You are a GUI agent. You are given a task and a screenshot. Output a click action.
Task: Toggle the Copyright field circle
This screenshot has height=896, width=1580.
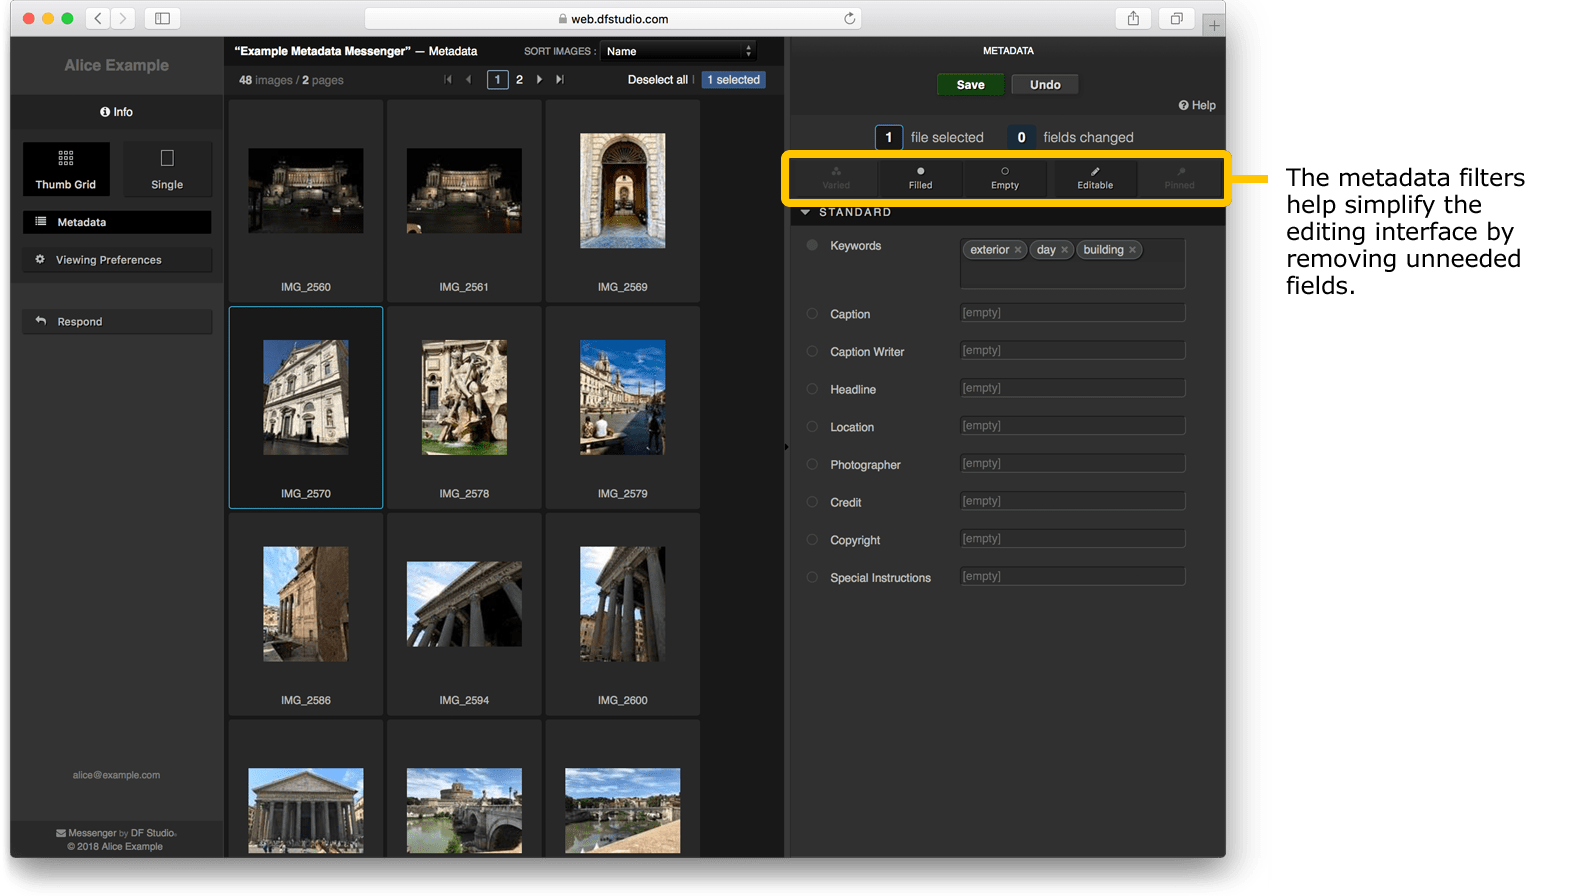tap(812, 540)
